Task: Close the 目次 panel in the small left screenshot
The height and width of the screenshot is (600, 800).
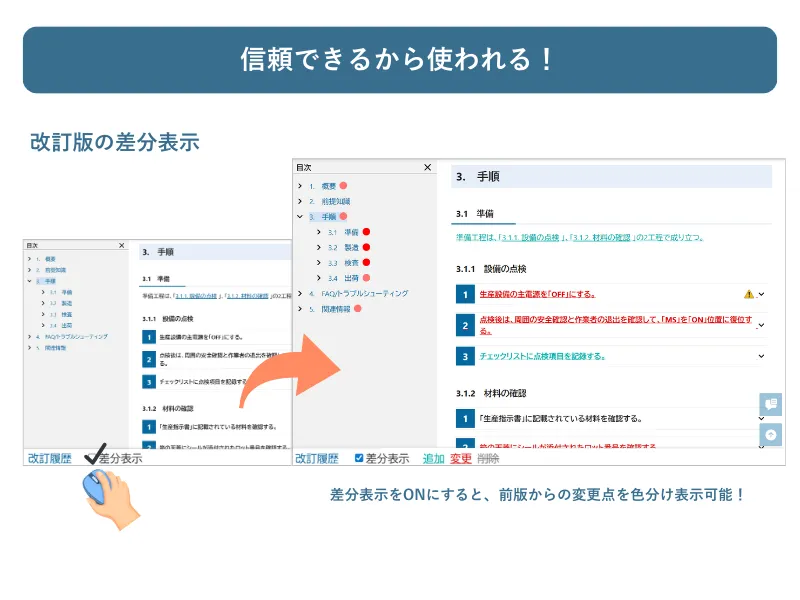Action: click(x=122, y=245)
